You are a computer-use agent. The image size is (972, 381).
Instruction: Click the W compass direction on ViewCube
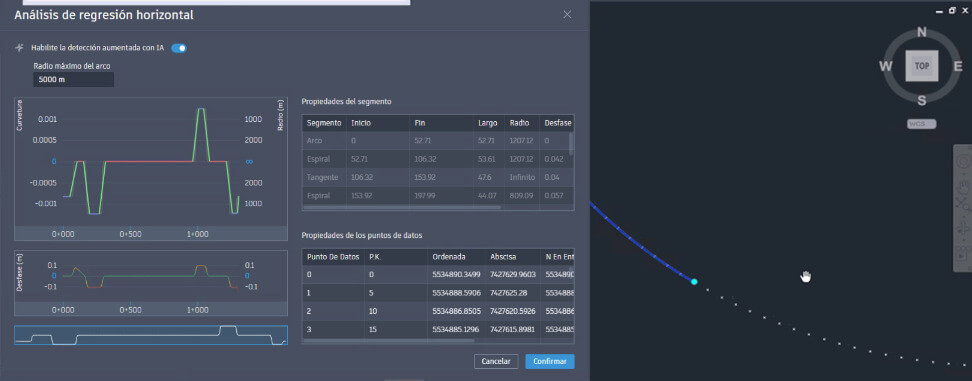(886, 66)
